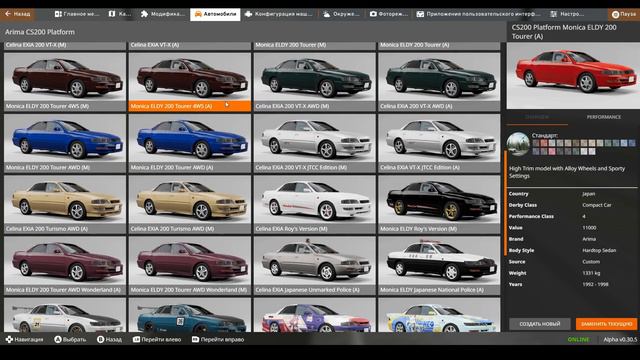Click the Пауза button
640x360 pixels.
[624, 14]
